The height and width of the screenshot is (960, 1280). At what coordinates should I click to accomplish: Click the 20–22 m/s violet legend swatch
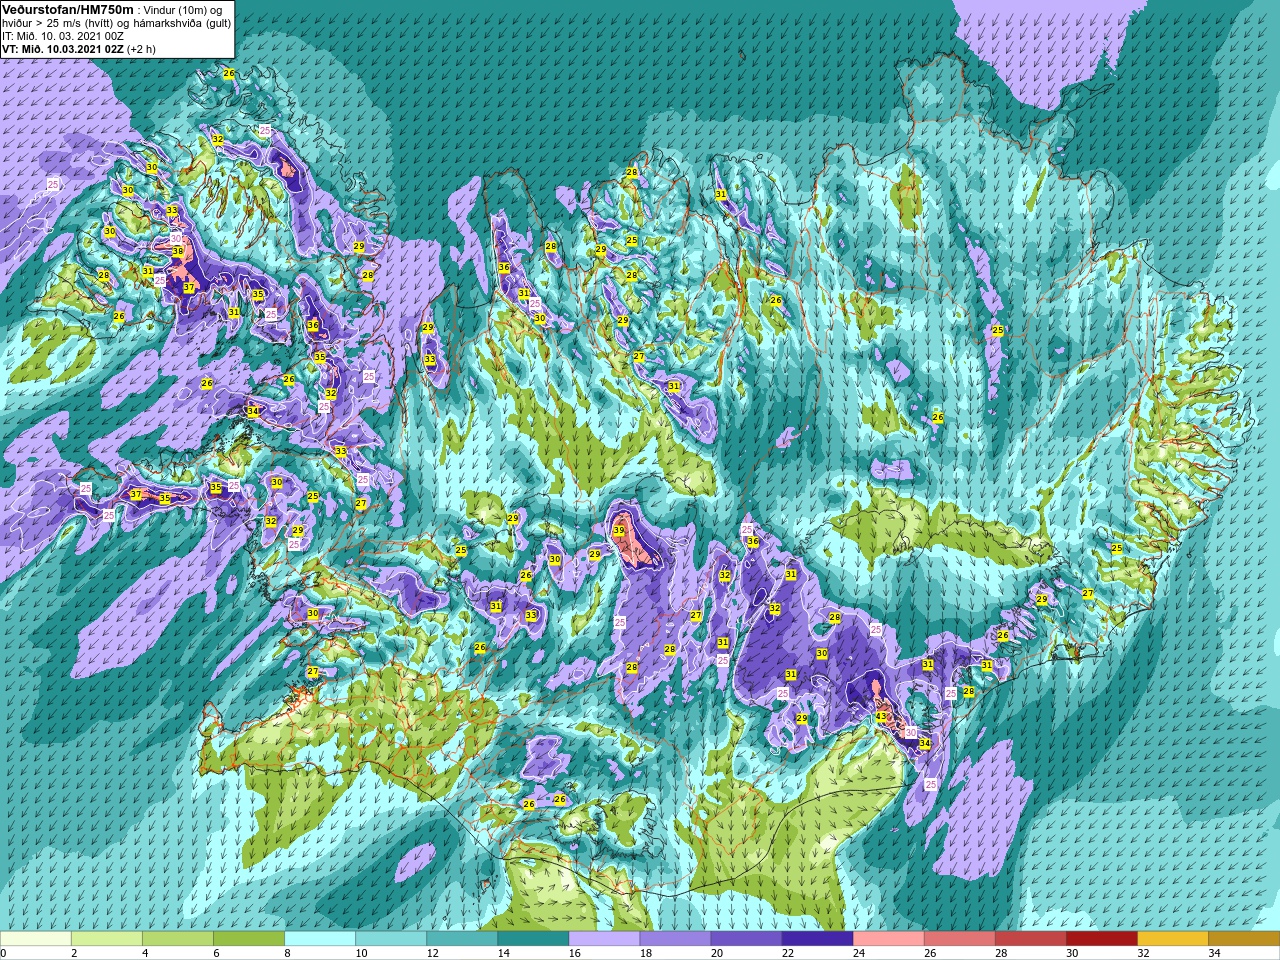(x=746, y=939)
